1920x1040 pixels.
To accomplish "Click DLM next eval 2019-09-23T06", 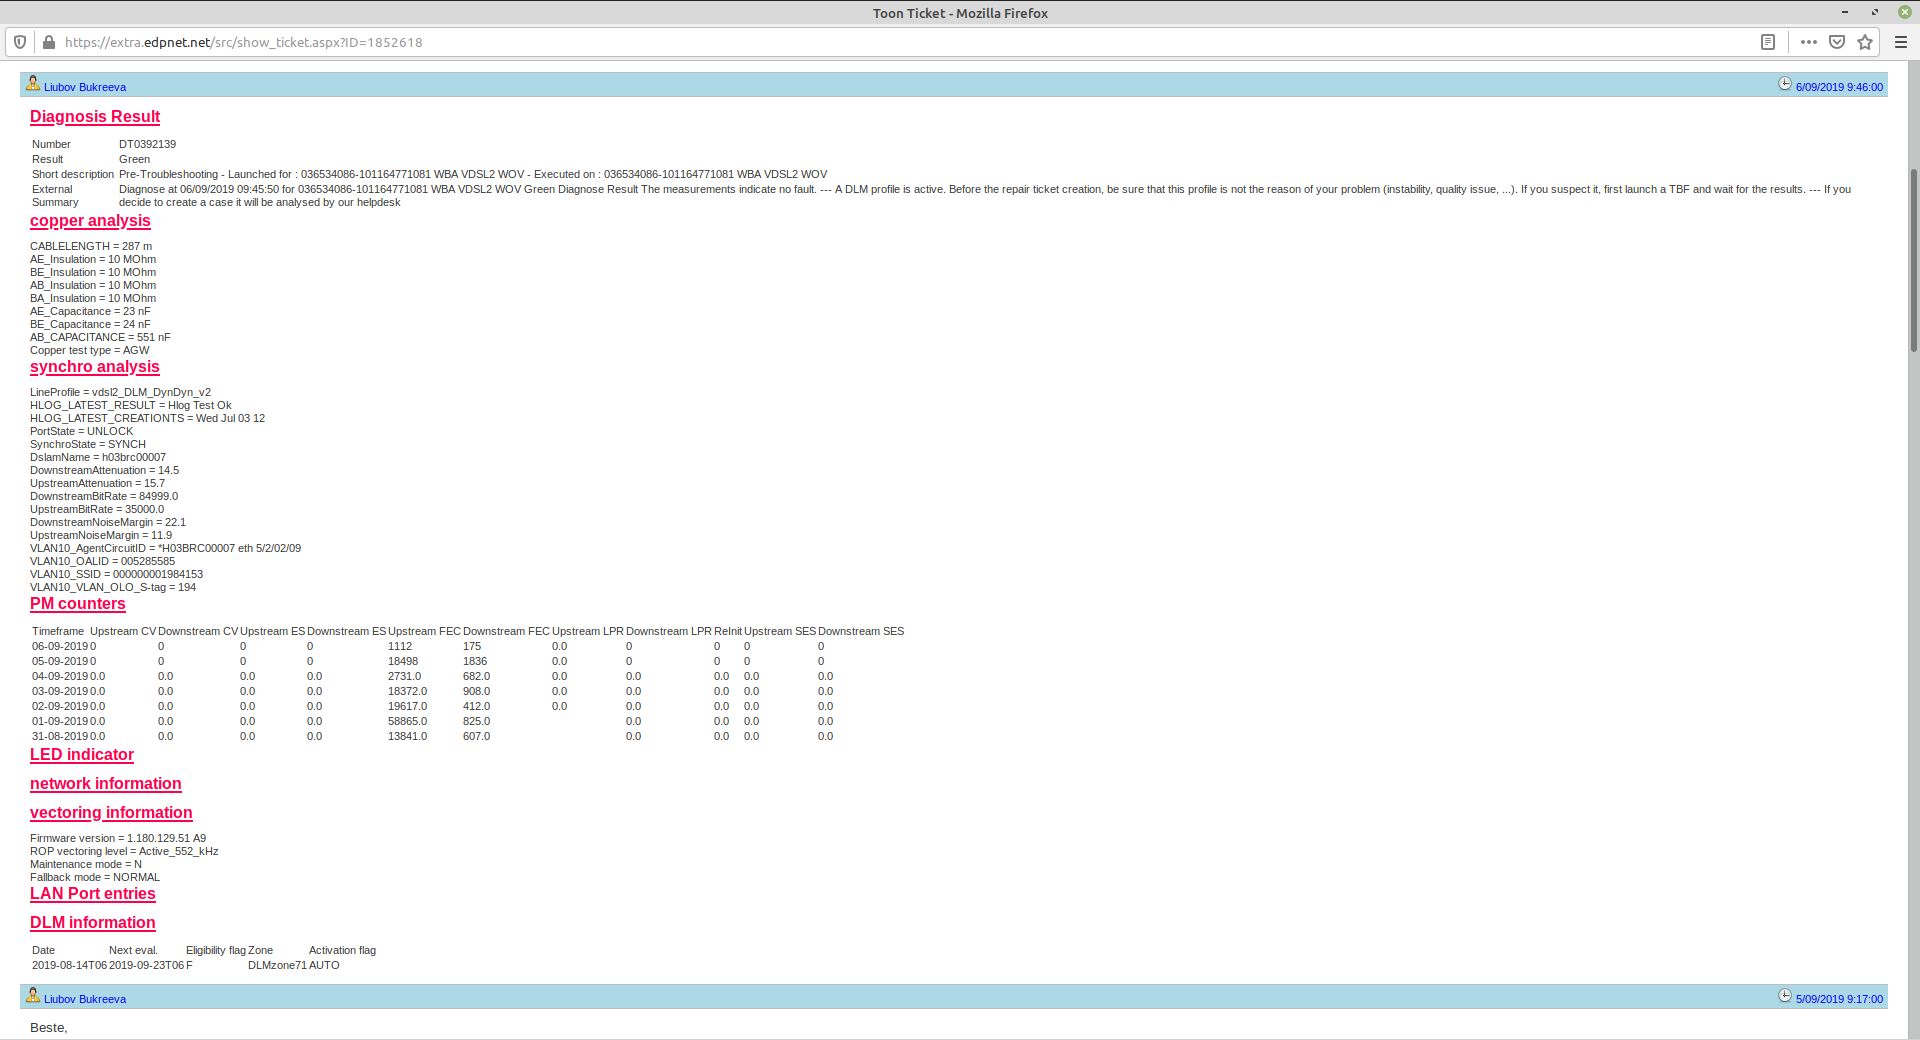I will tap(147, 965).
